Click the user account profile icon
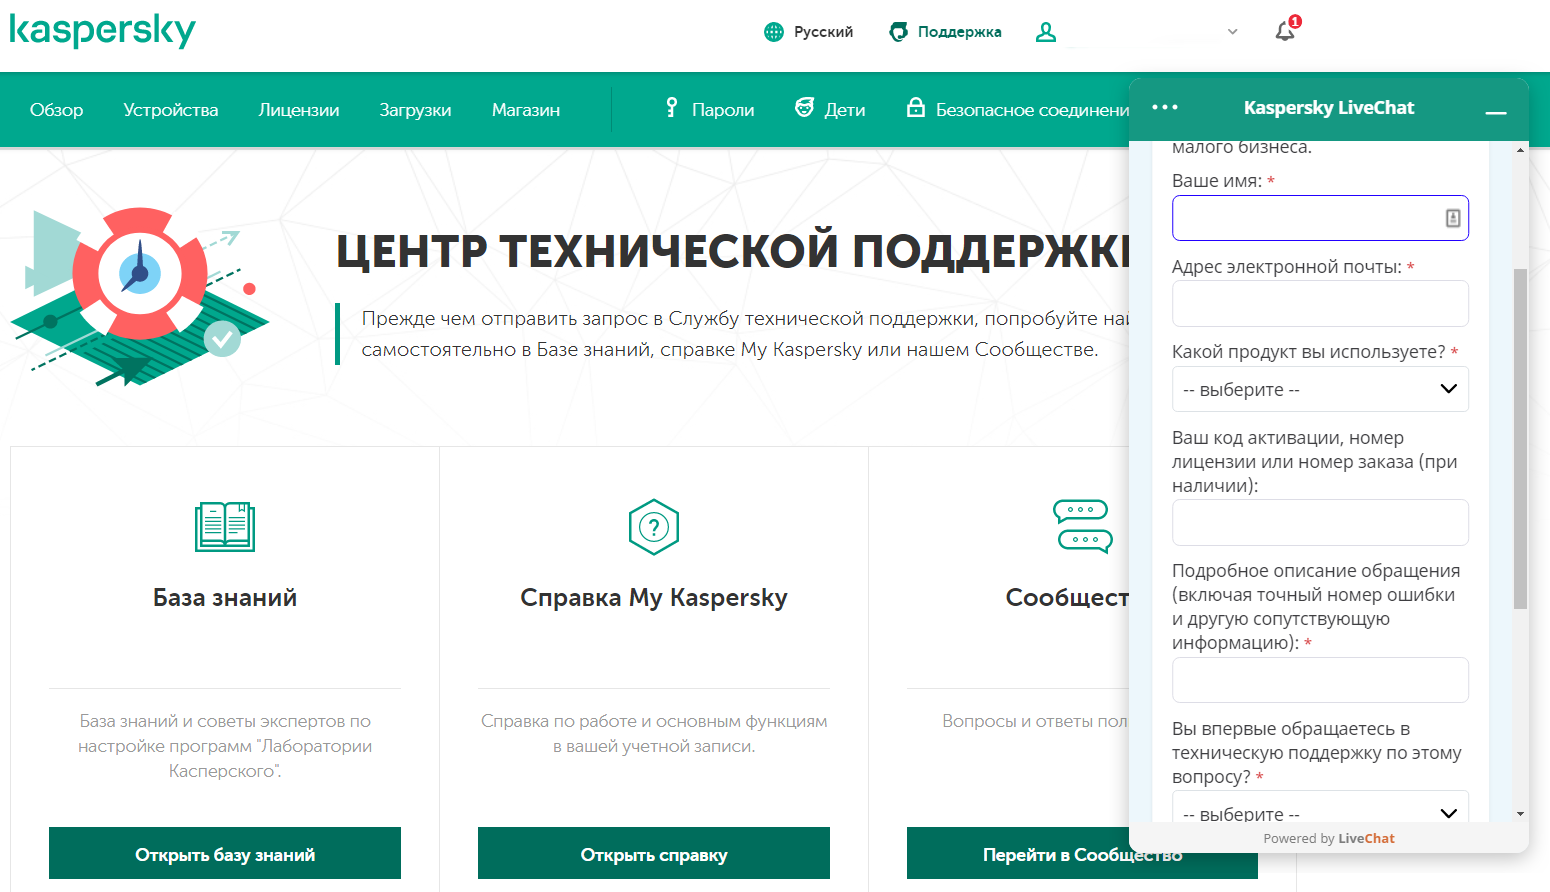 pyautogui.click(x=1046, y=32)
